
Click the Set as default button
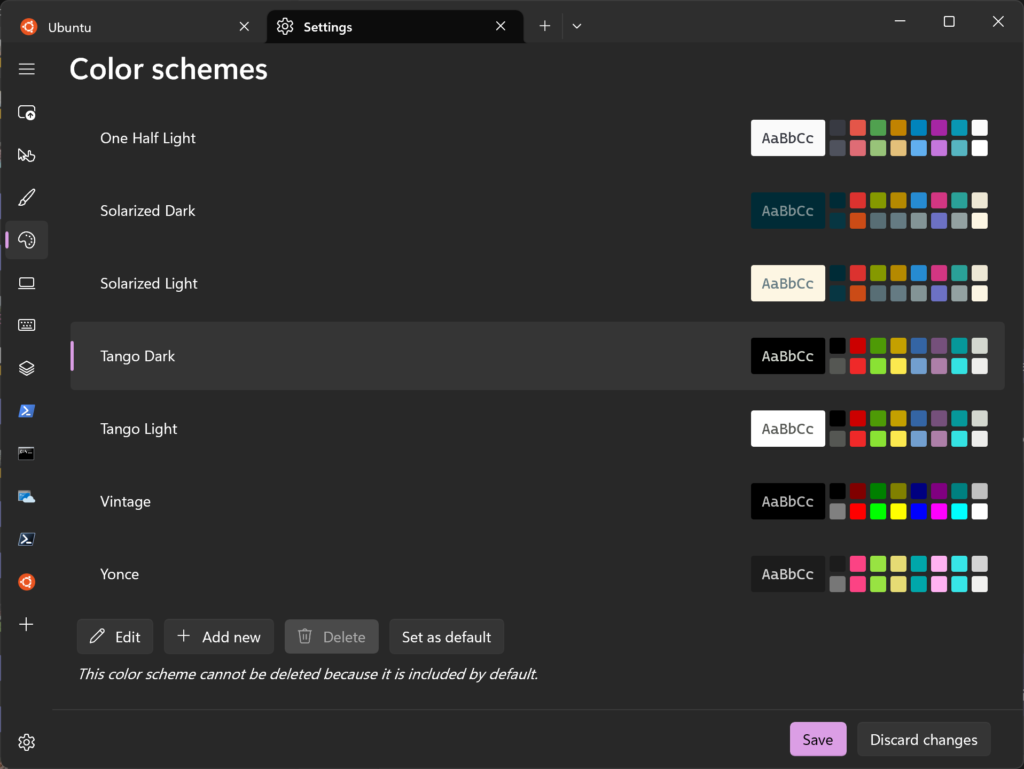pos(446,636)
